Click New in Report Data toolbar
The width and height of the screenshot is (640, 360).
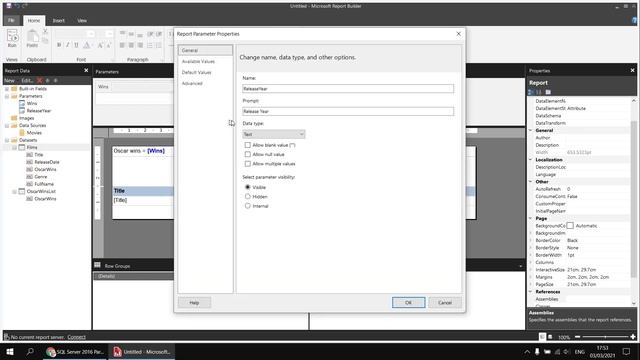[x=10, y=80]
